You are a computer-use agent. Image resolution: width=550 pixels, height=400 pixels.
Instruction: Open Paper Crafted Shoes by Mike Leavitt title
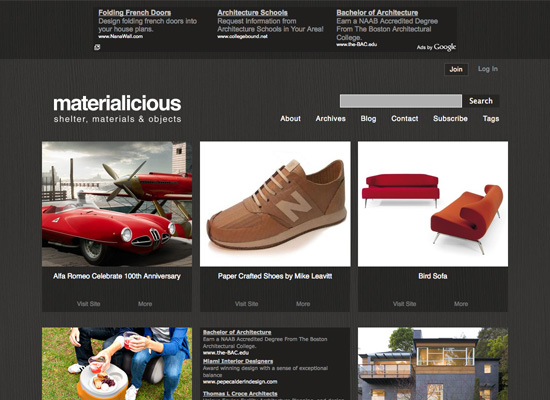pyautogui.click(x=275, y=276)
